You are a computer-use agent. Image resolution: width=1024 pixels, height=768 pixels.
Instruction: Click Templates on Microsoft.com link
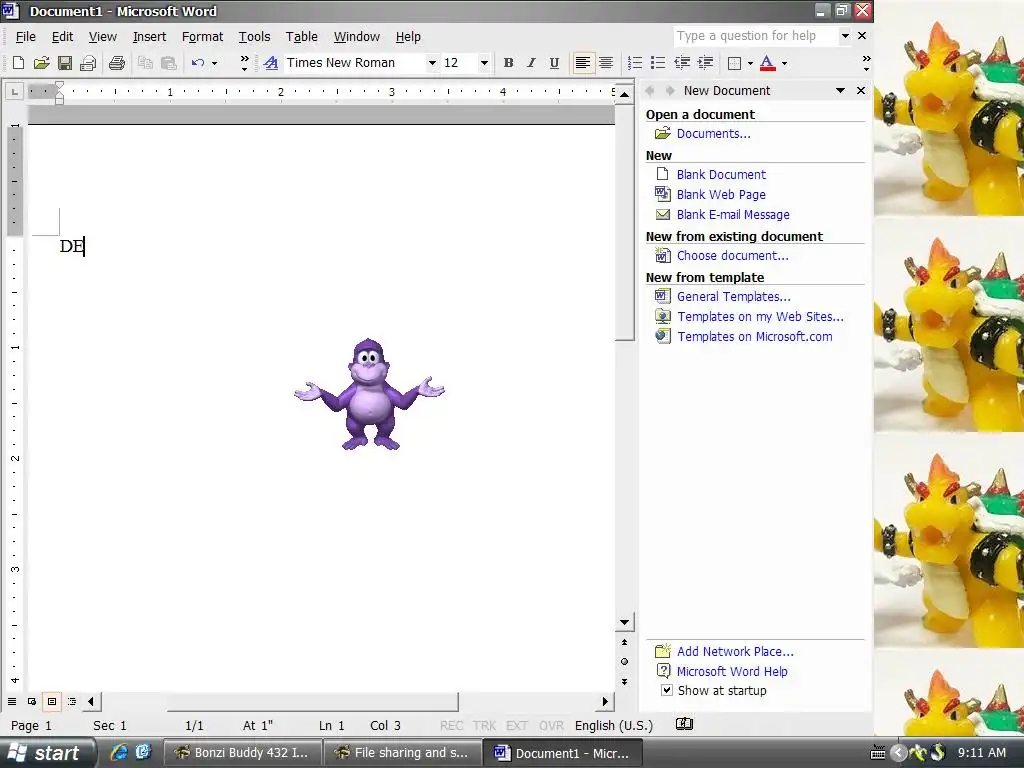[755, 337]
